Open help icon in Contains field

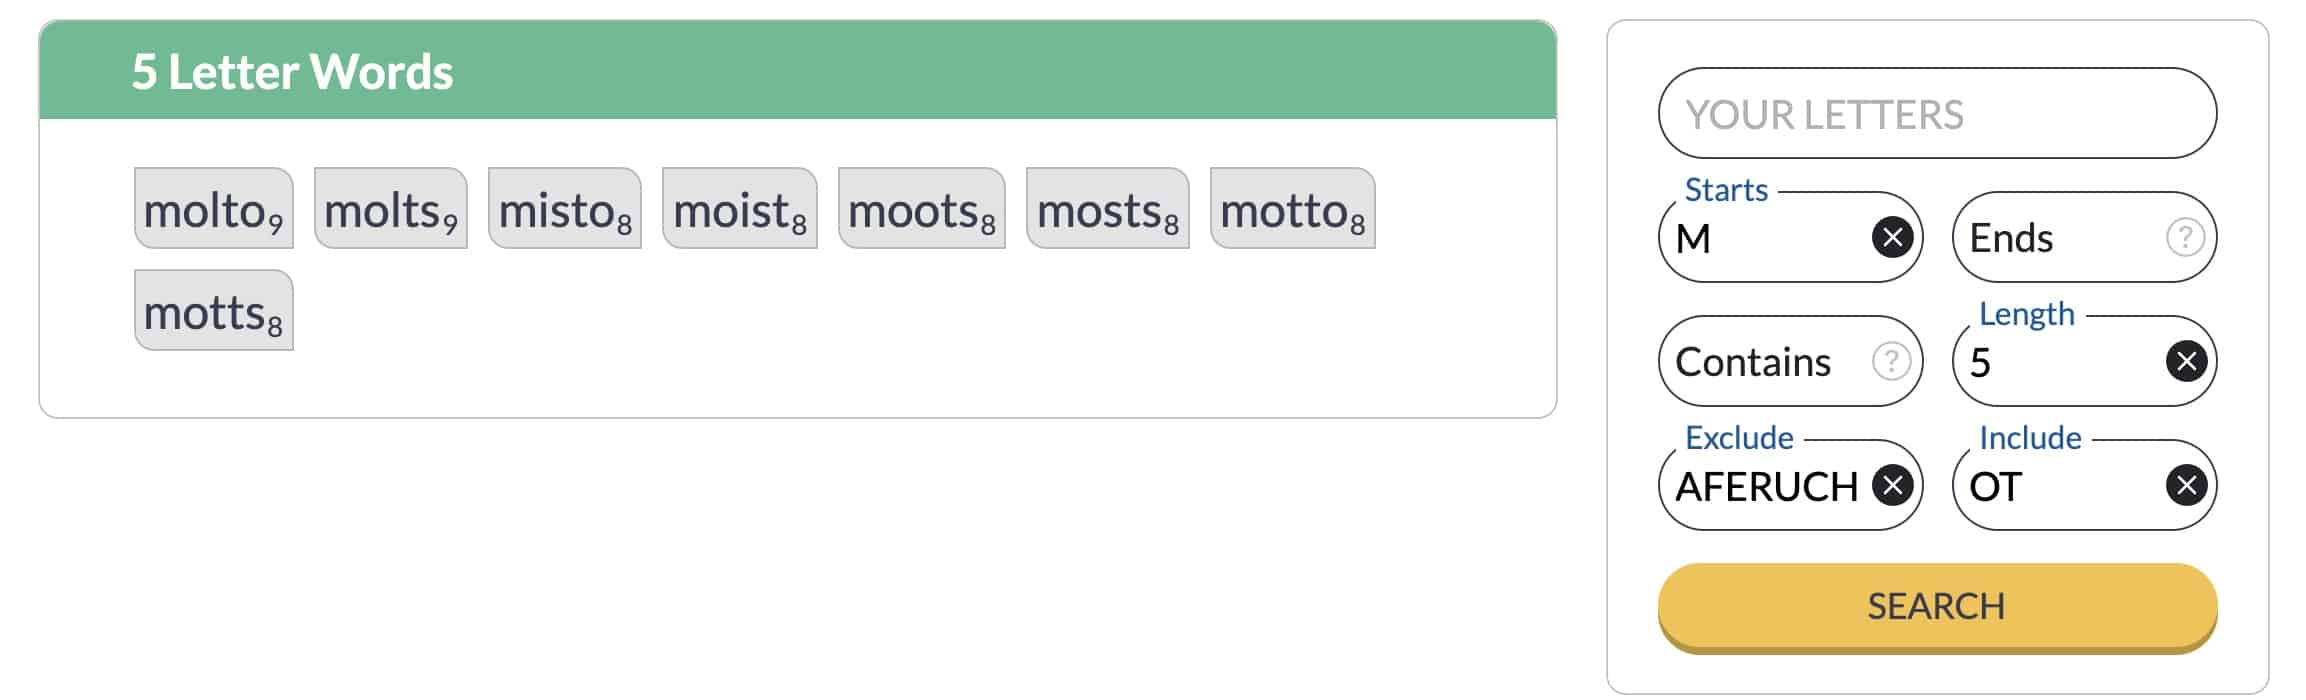coord(1891,362)
